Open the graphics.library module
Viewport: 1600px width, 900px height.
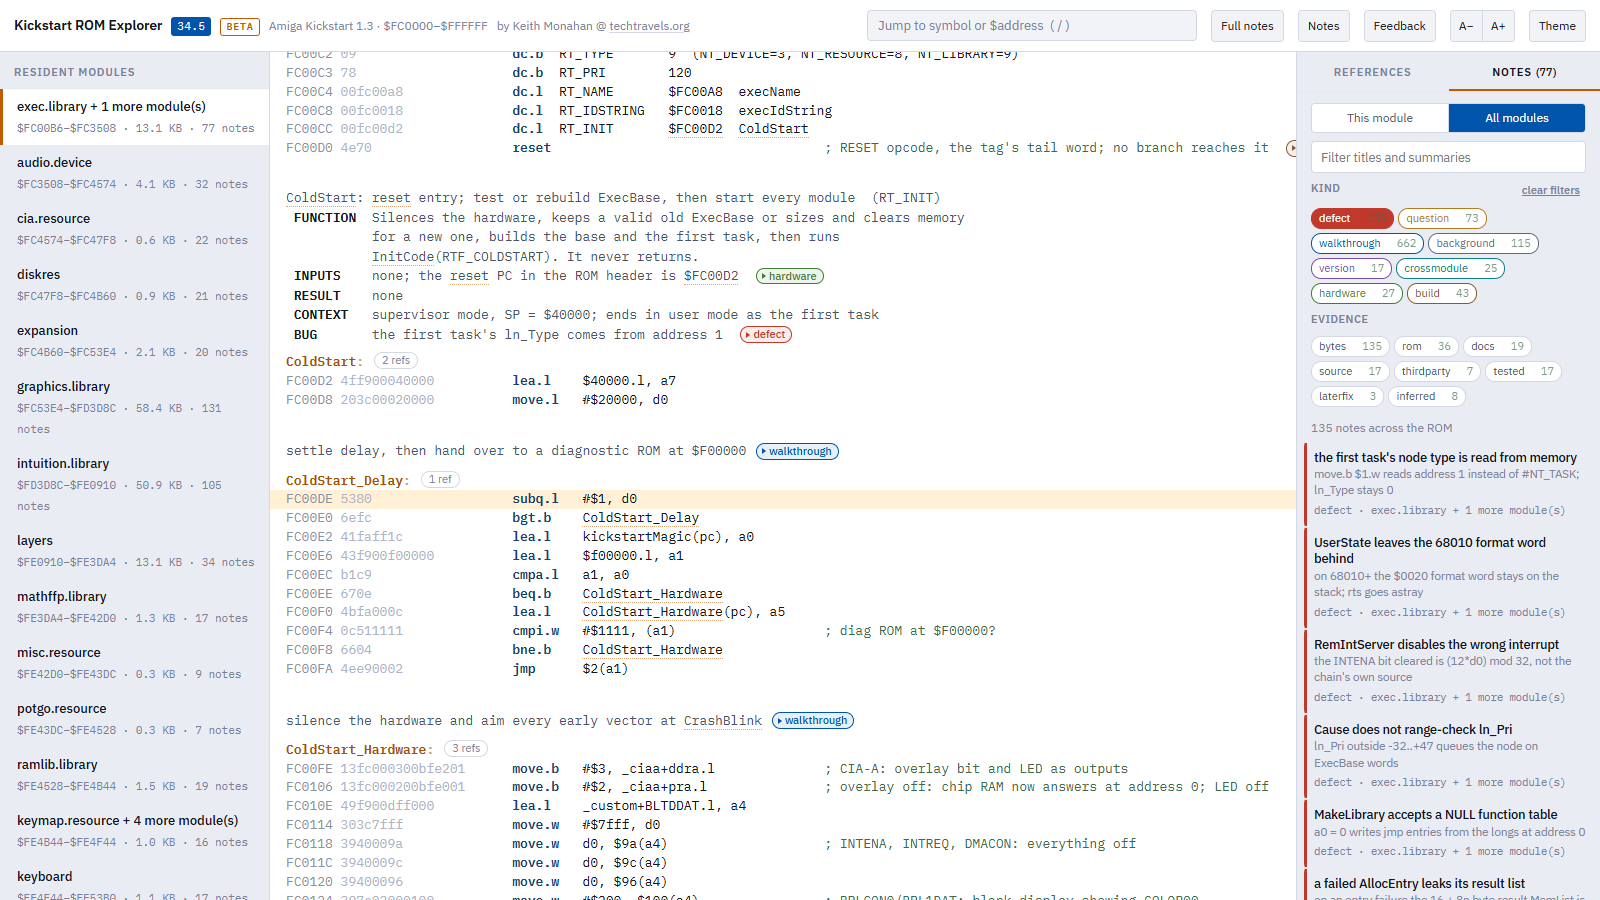coord(135,408)
